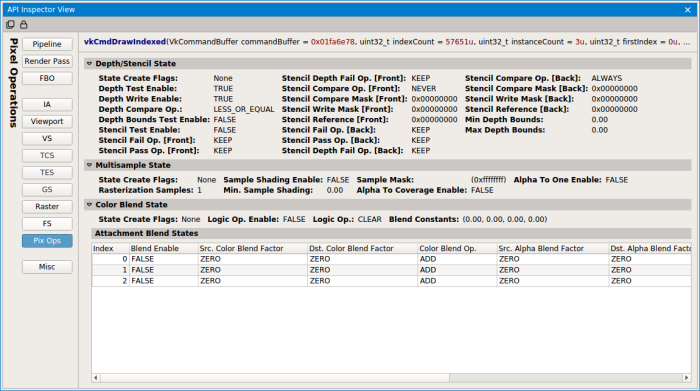Click Src. Alpha Blend Factor column header
The height and width of the screenshot is (391, 700).
(553, 248)
